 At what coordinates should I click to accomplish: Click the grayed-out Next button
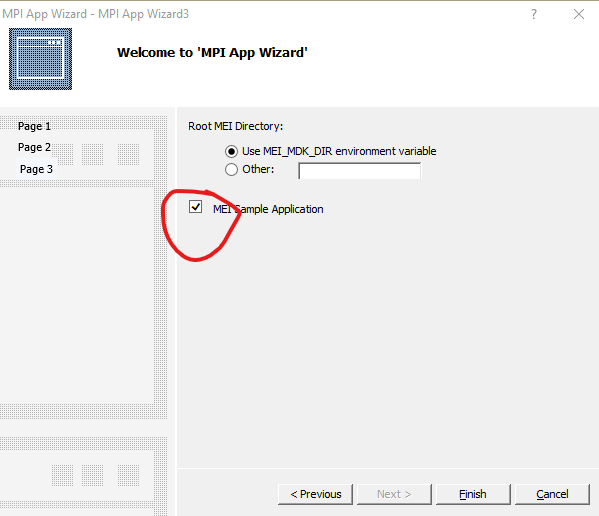394,494
